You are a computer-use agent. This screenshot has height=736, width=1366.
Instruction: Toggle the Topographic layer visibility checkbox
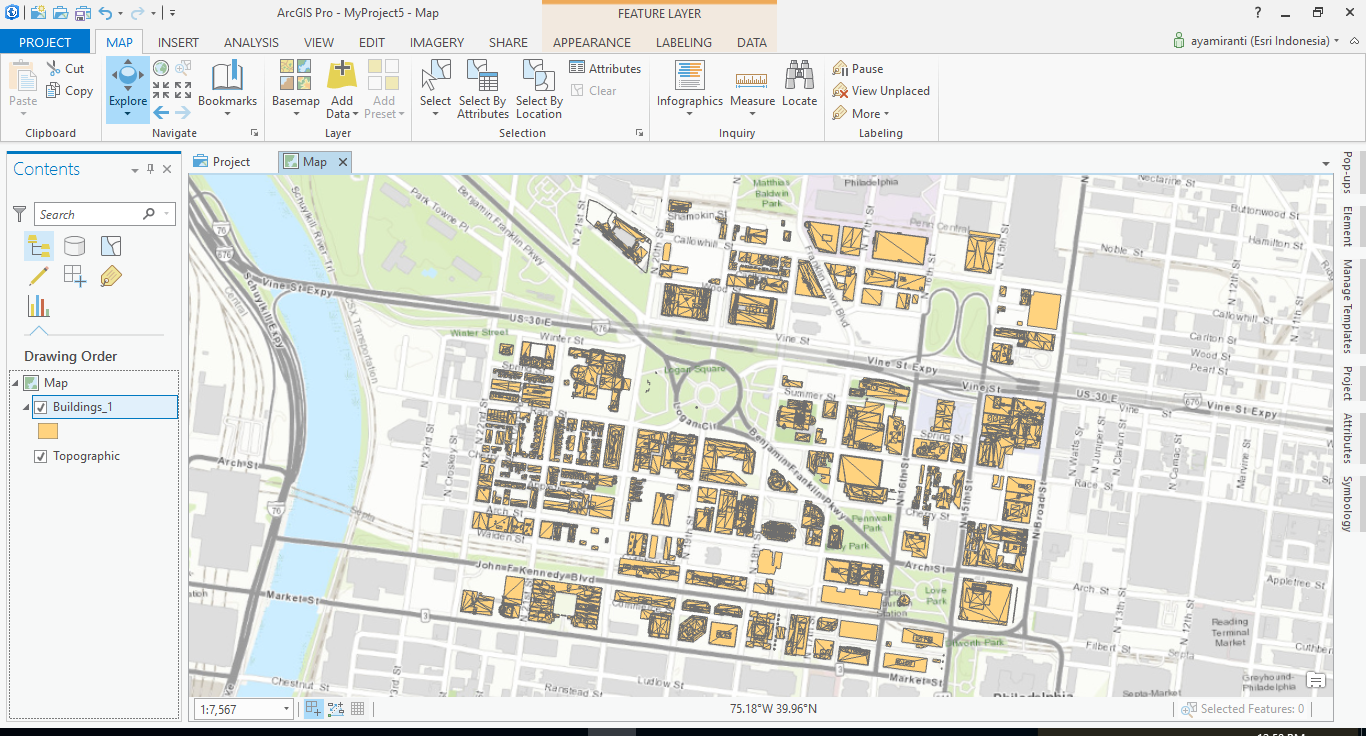[41, 456]
